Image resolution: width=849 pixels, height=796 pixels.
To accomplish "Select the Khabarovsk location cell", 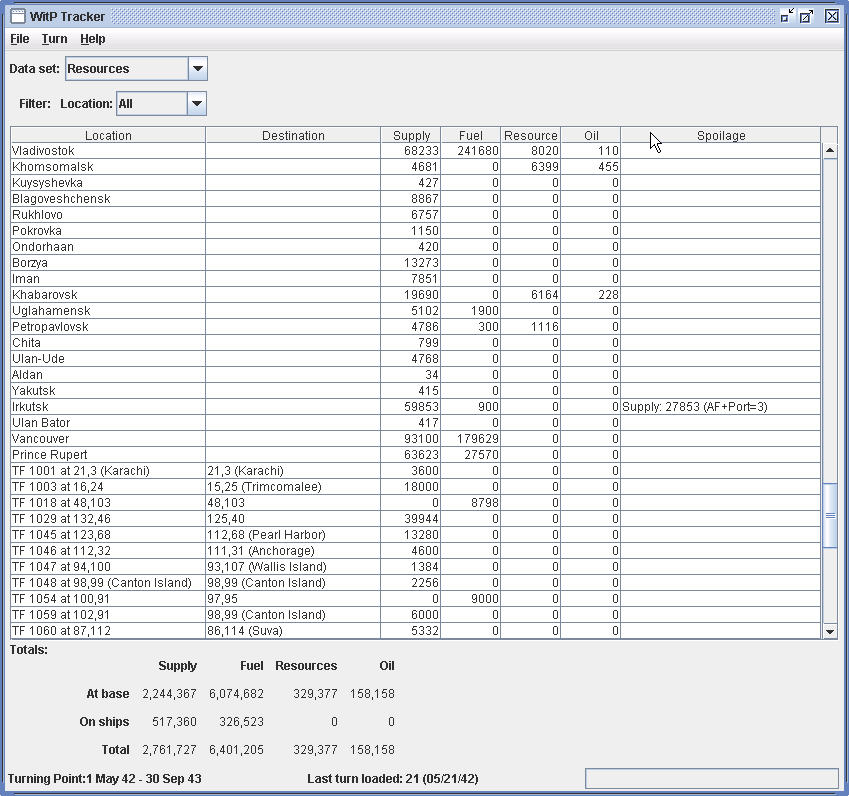I will (108, 295).
